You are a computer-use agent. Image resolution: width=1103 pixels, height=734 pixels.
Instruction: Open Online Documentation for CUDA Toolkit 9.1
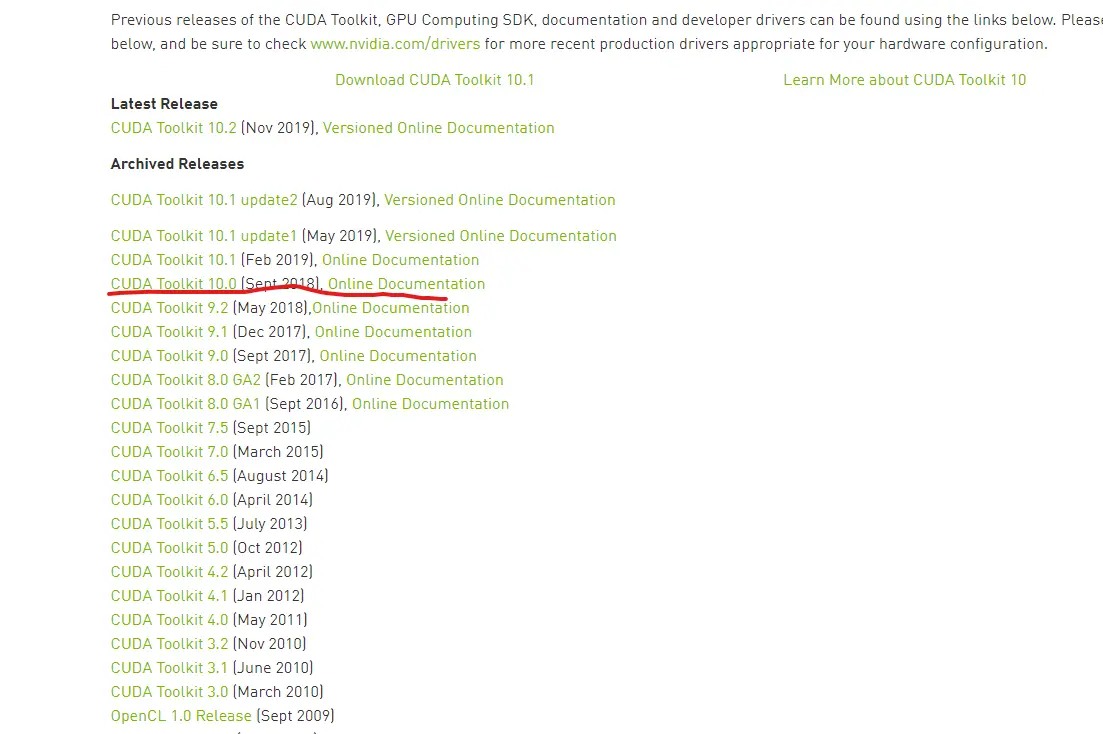[x=393, y=331]
